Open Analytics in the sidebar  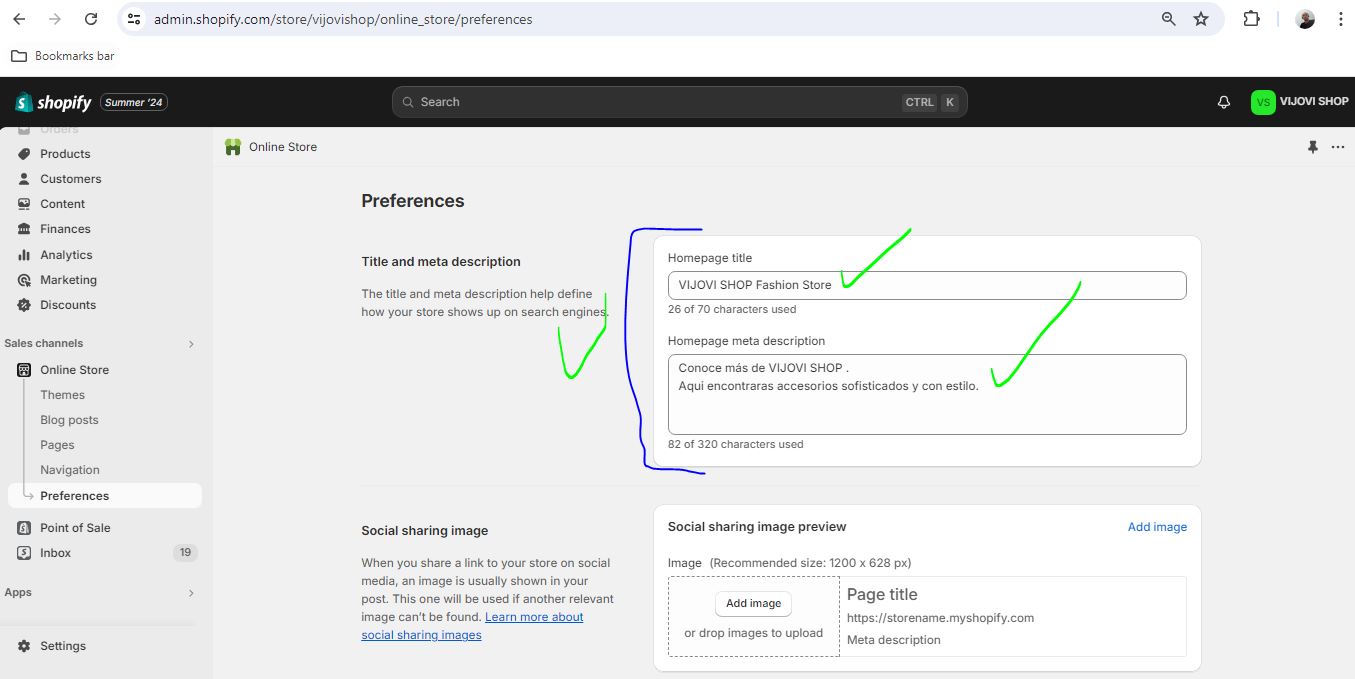tap(66, 255)
